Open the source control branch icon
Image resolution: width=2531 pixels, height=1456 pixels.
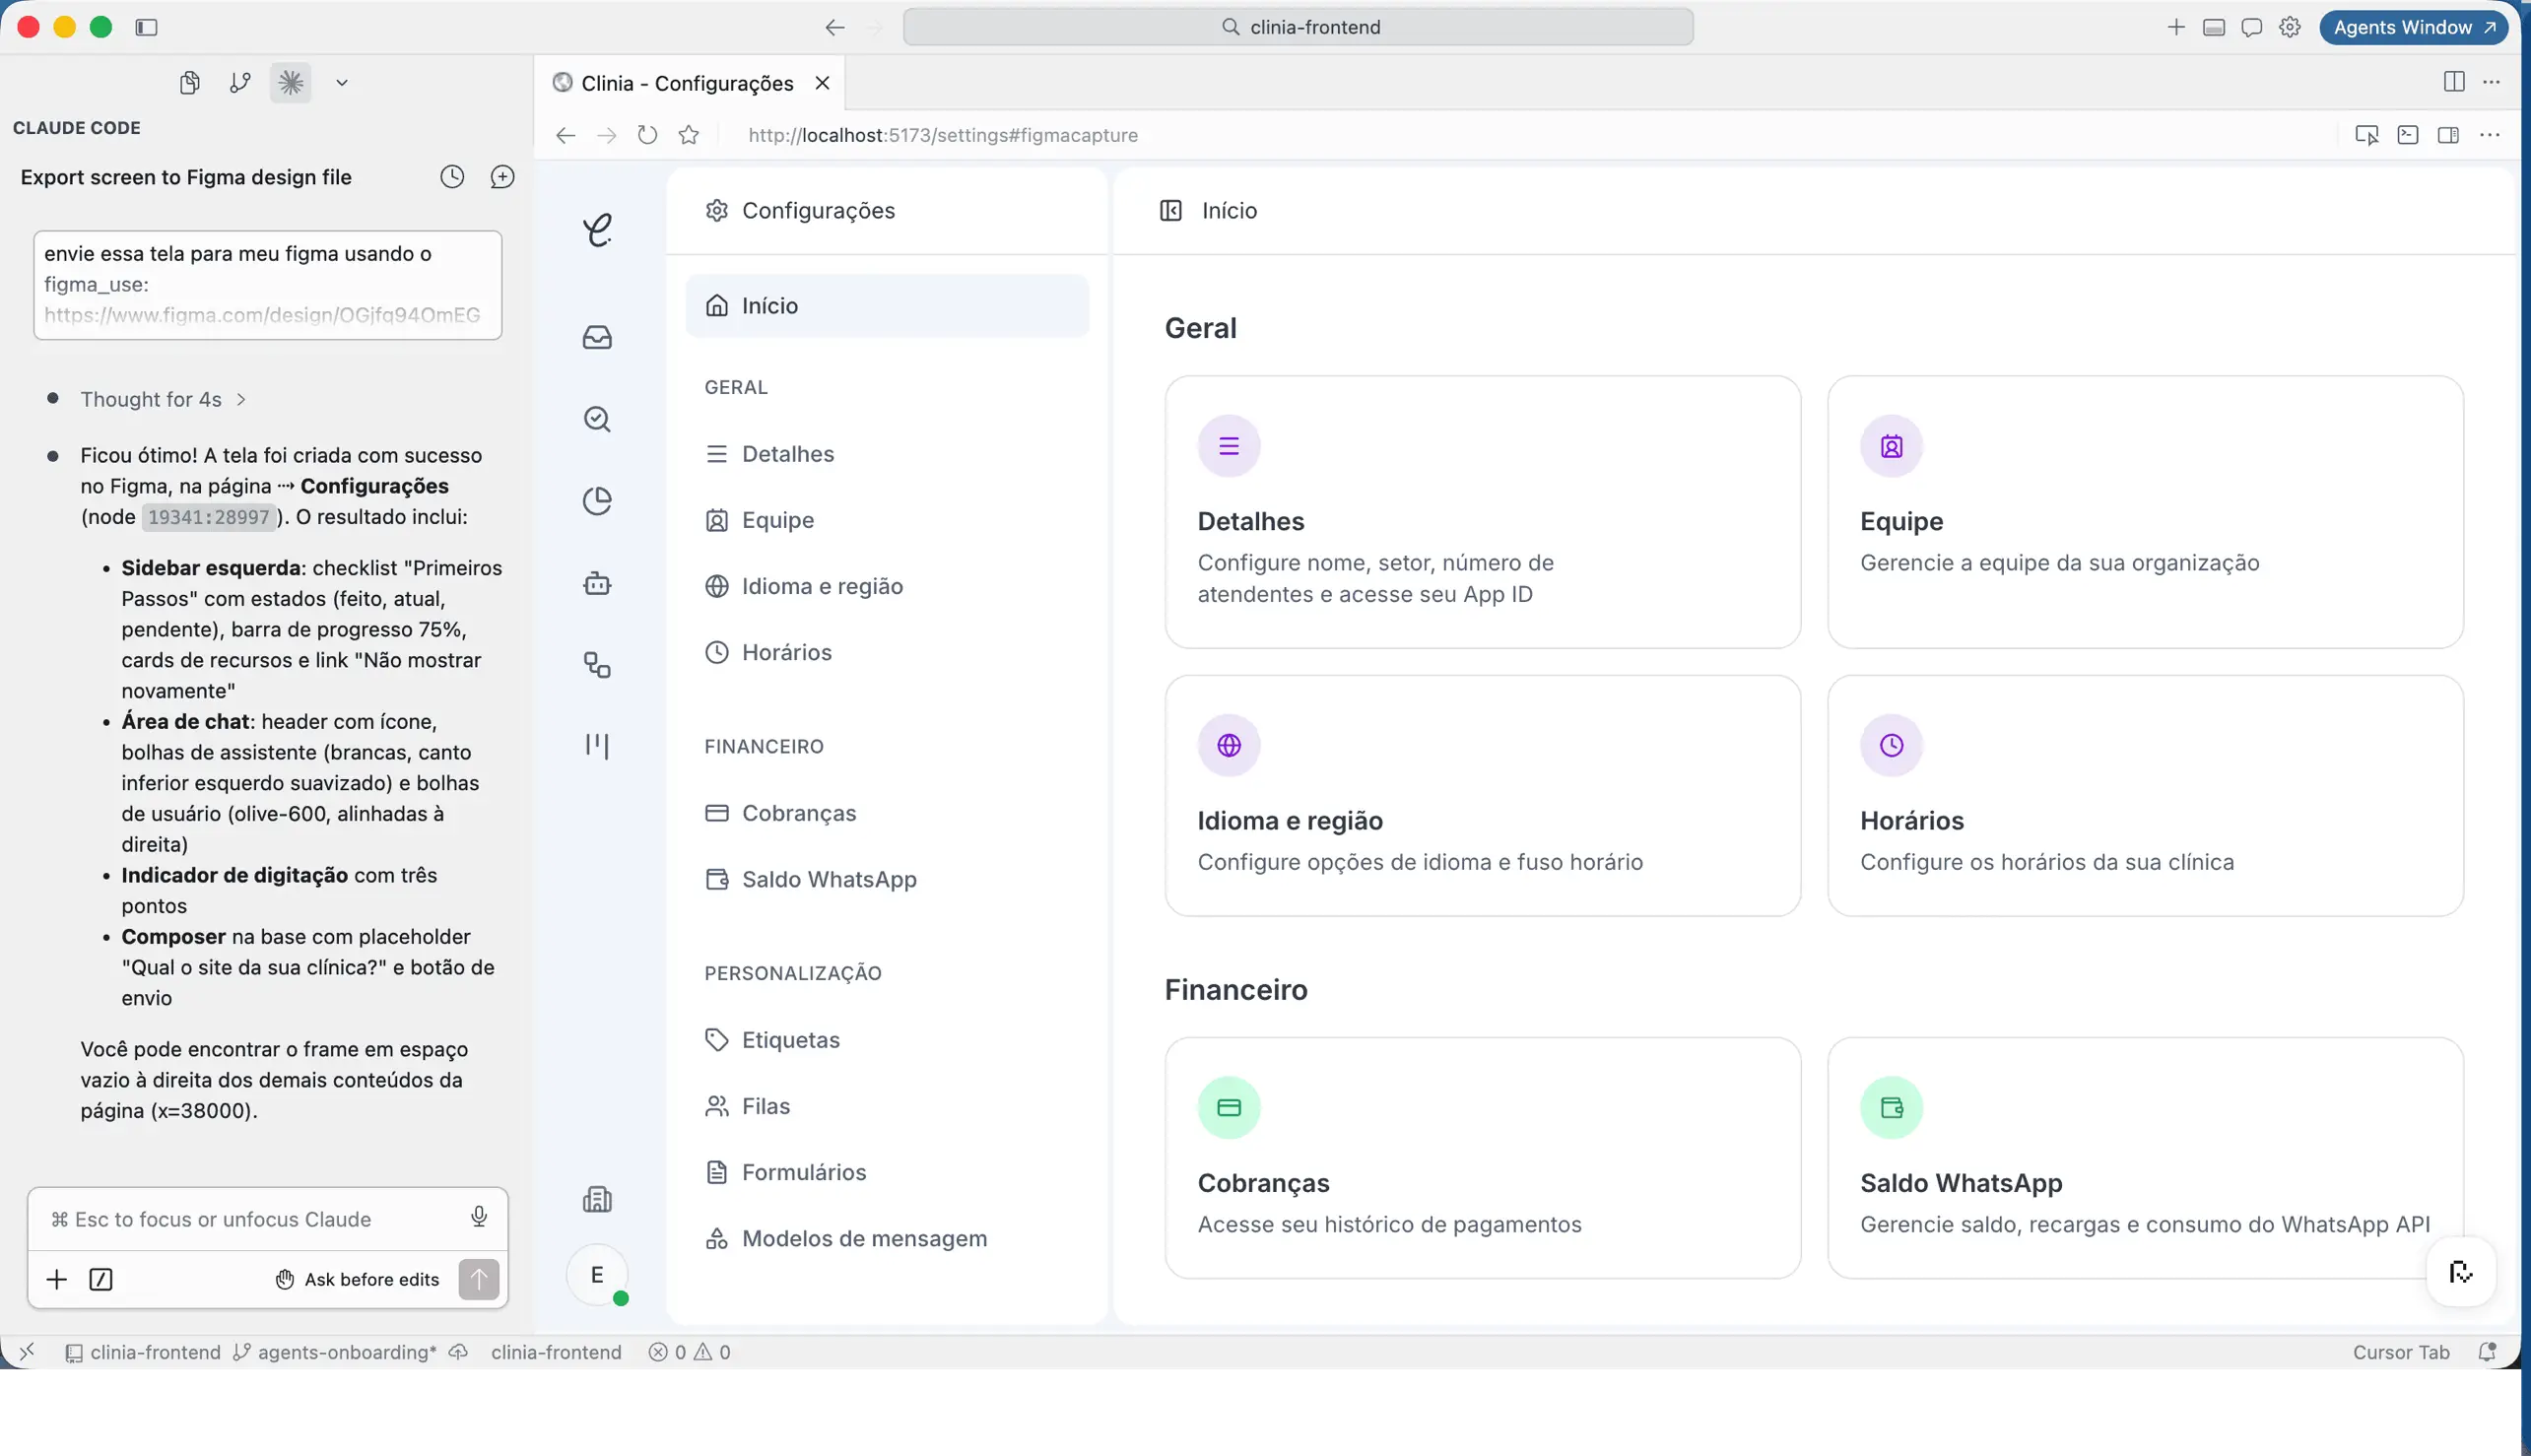240,82
